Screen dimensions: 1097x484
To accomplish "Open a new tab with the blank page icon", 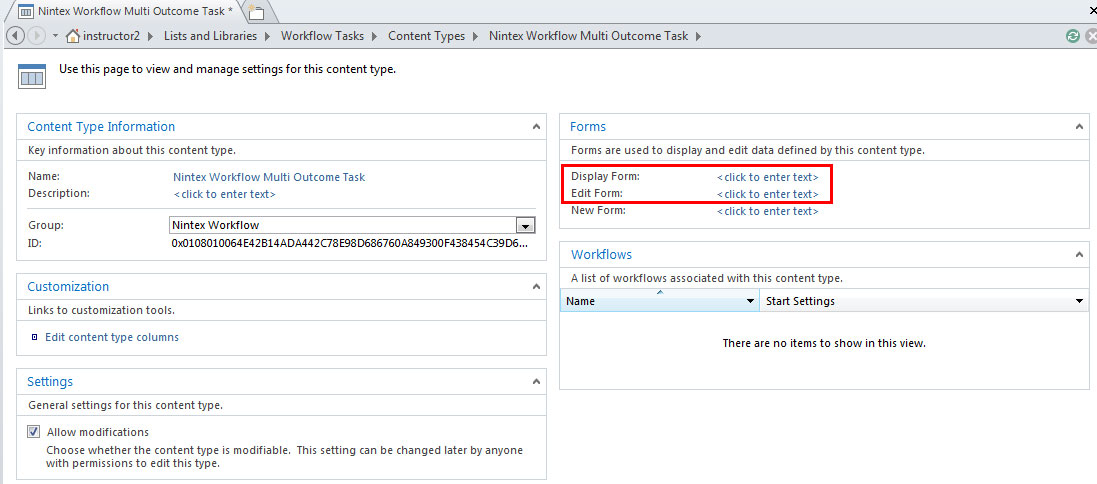I will (x=256, y=12).
